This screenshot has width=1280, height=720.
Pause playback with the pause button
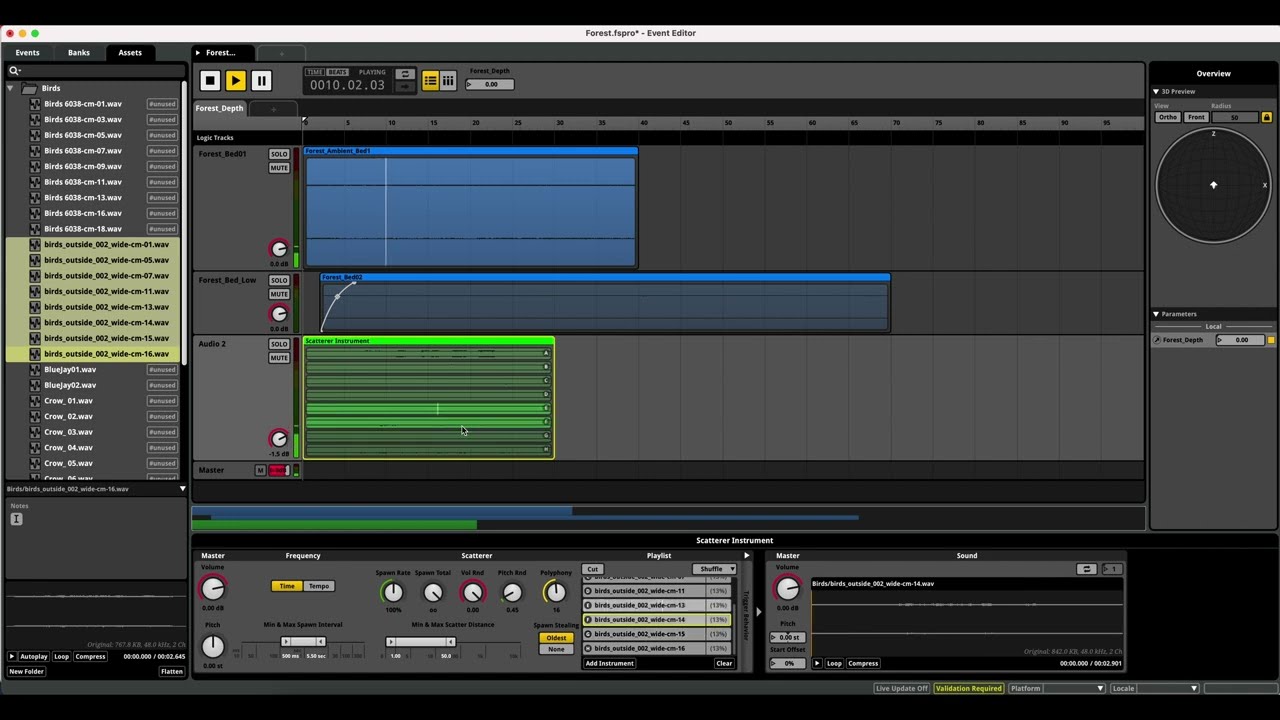pos(261,81)
